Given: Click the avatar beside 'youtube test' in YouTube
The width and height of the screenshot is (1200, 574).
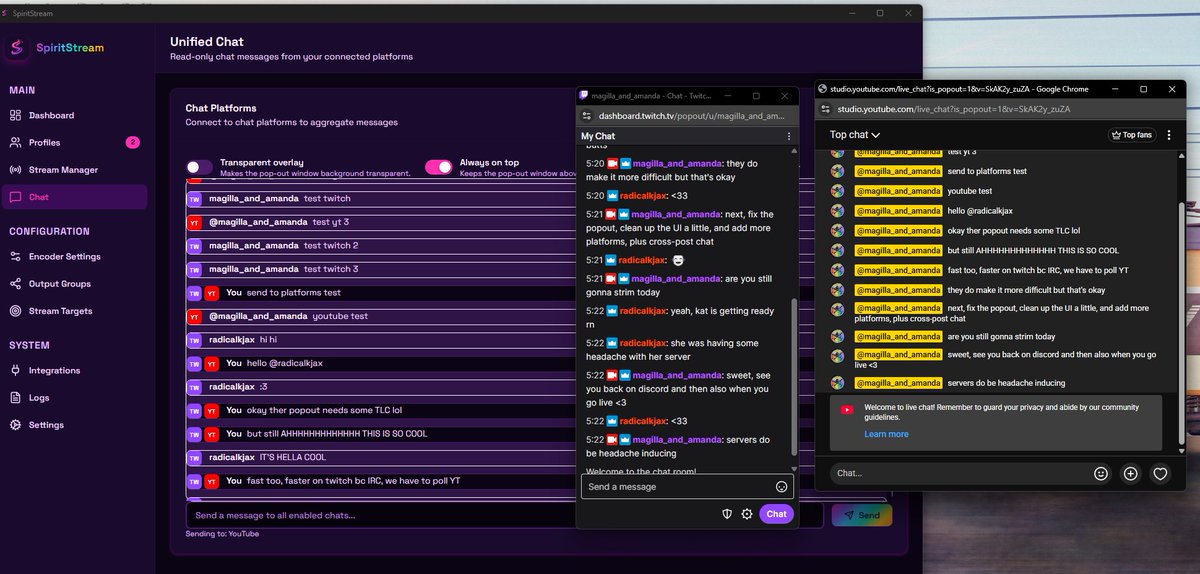Looking at the screenshot, I should [x=838, y=191].
